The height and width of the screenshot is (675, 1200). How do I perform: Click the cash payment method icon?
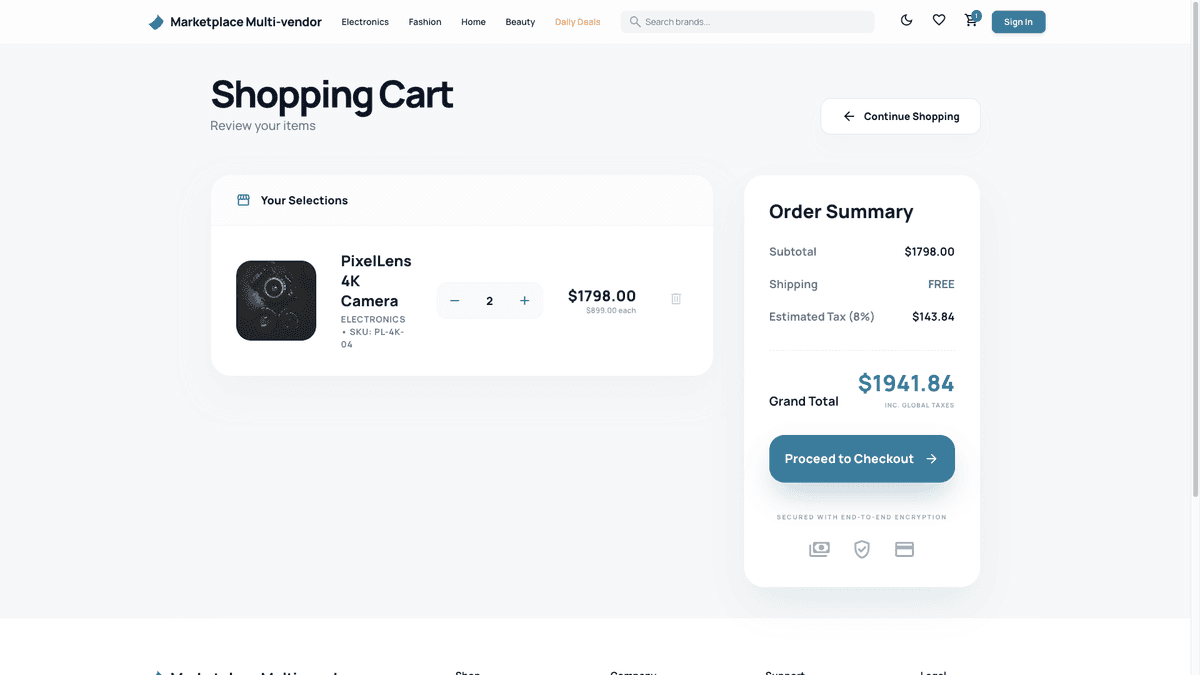pos(819,549)
